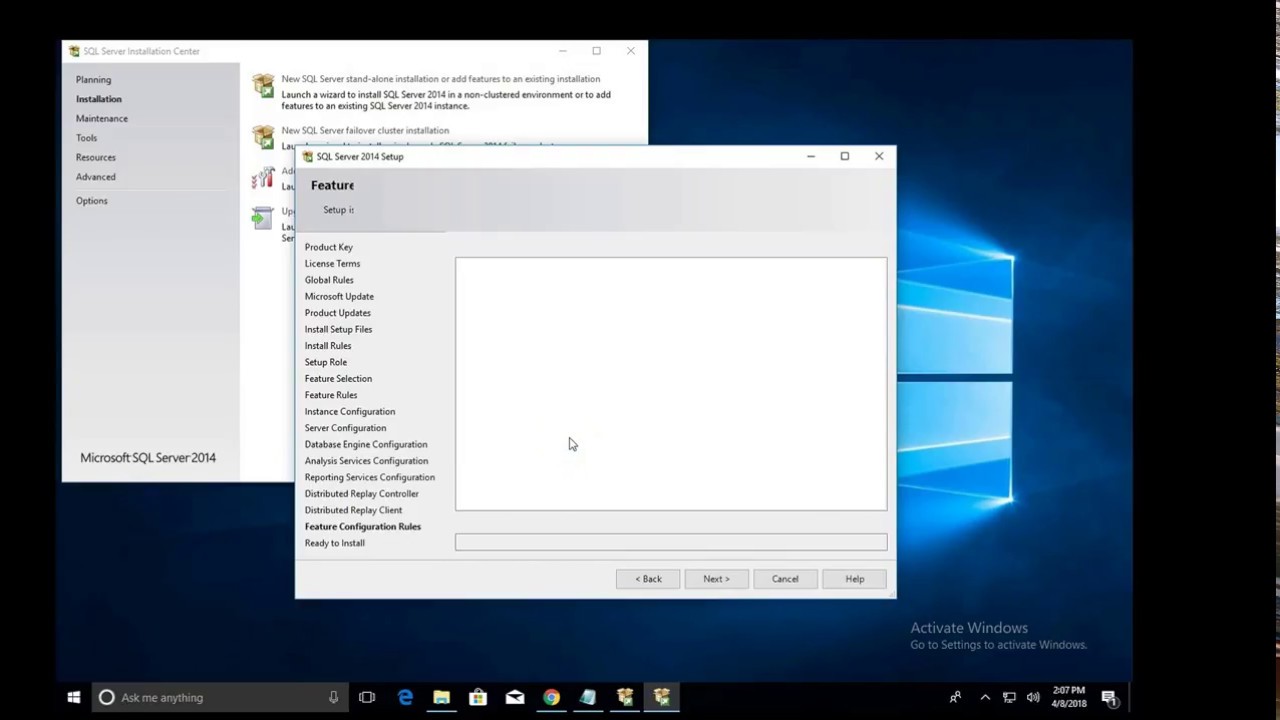The height and width of the screenshot is (720, 1280).
Task: Select Options in Installation Center
Action: 91,201
